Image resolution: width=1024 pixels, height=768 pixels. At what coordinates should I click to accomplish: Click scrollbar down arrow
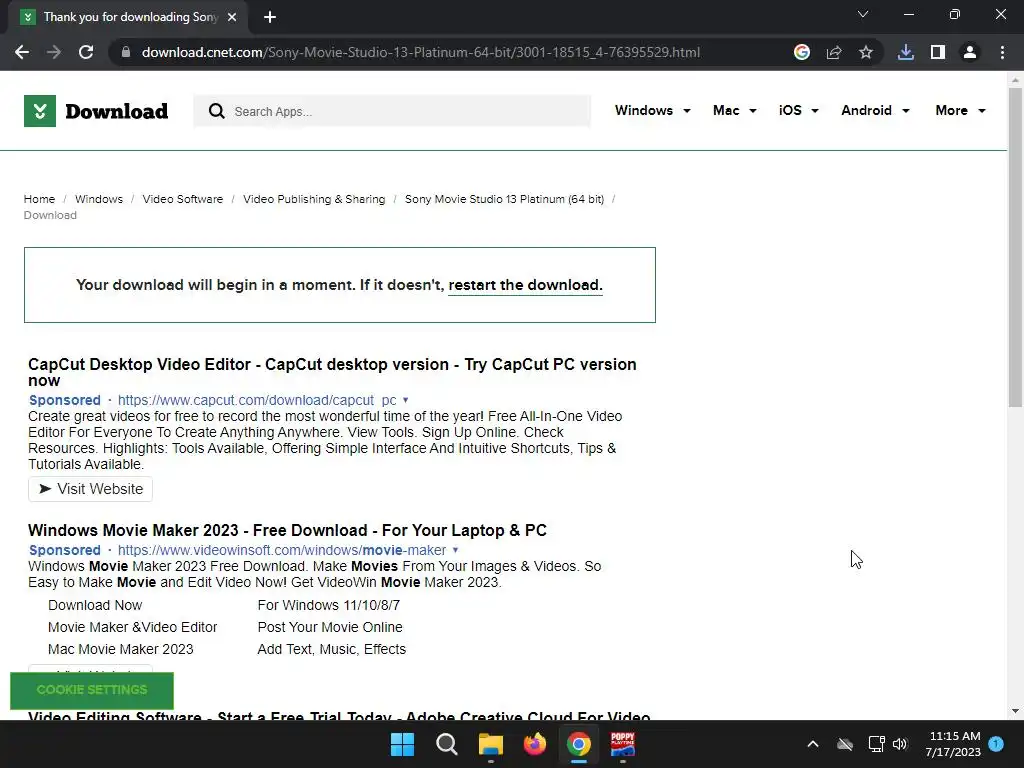point(1015,711)
